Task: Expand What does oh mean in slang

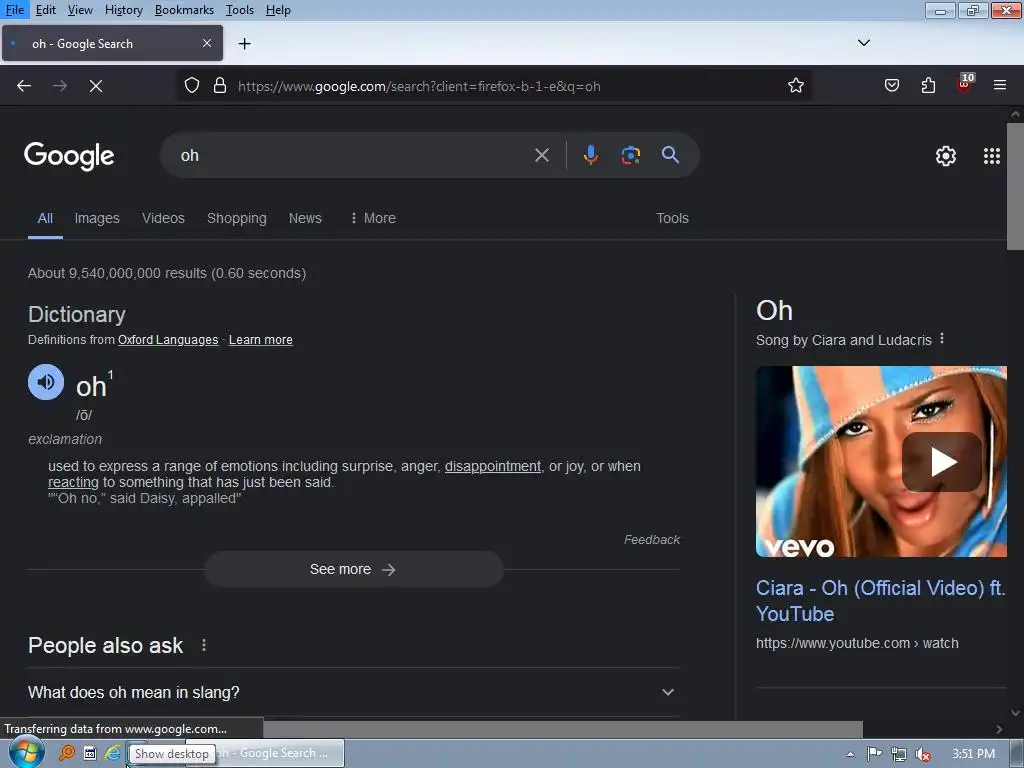Action: [x=353, y=692]
